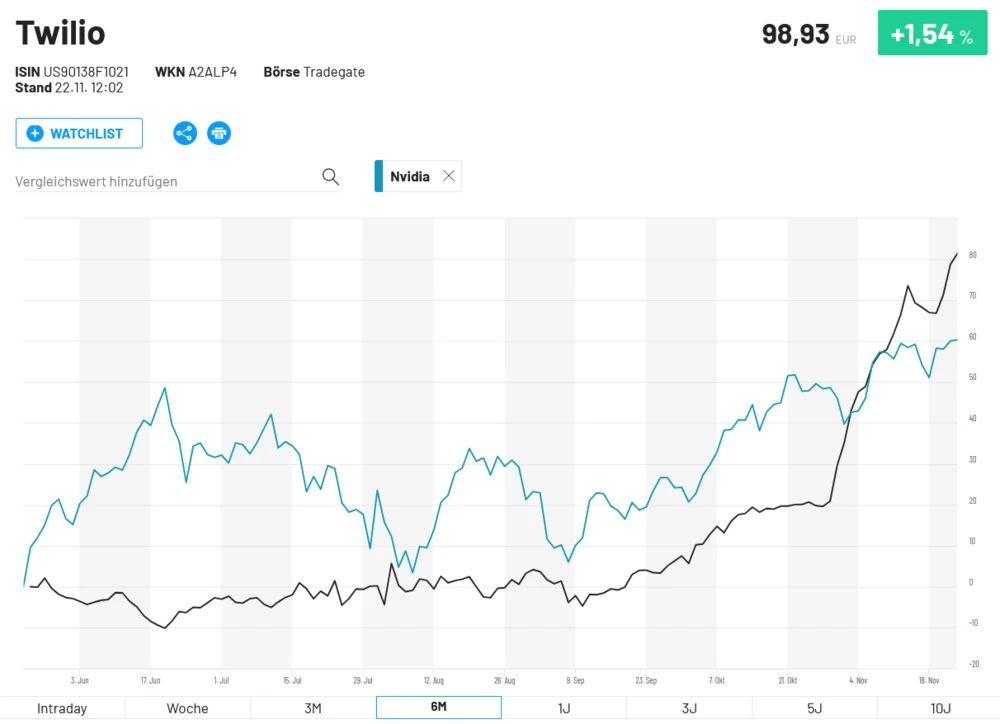The height and width of the screenshot is (724, 1000).
Task: Click the 17. Jun date axis label
Action: pos(150,678)
